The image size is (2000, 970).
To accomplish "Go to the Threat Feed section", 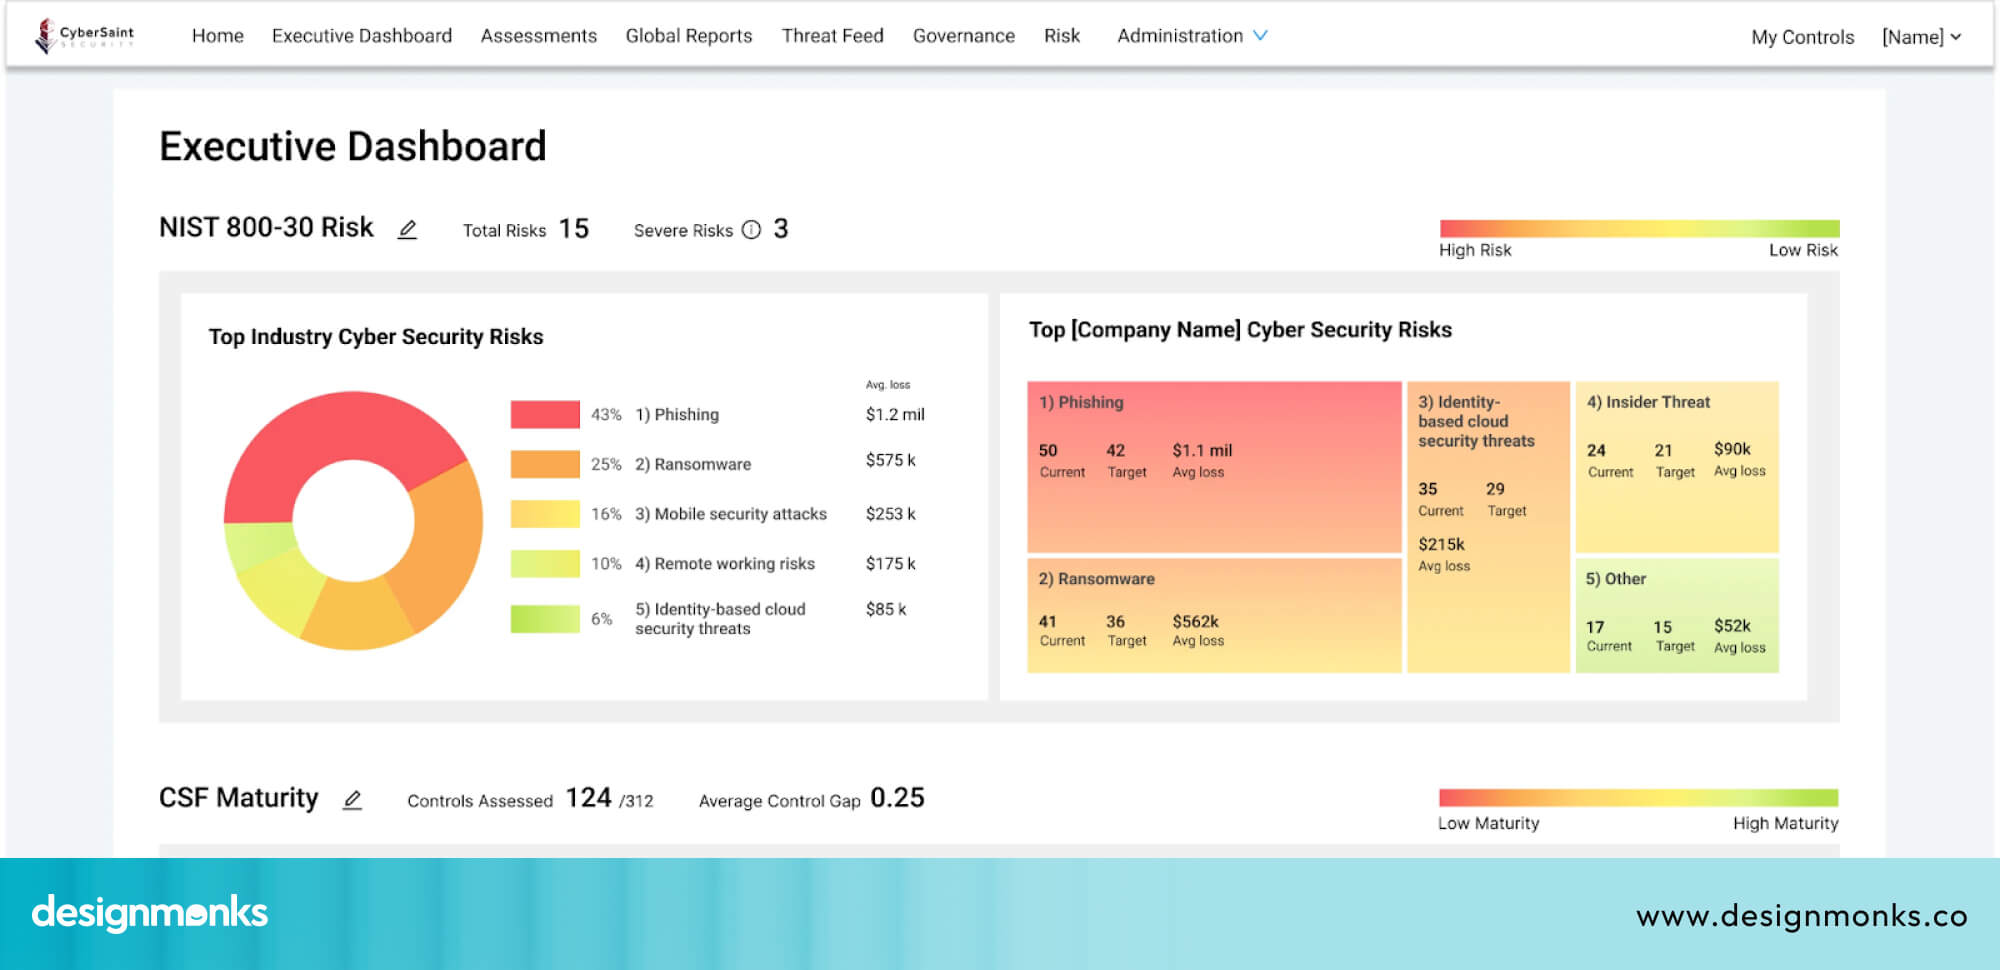I will [x=832, y=35].
